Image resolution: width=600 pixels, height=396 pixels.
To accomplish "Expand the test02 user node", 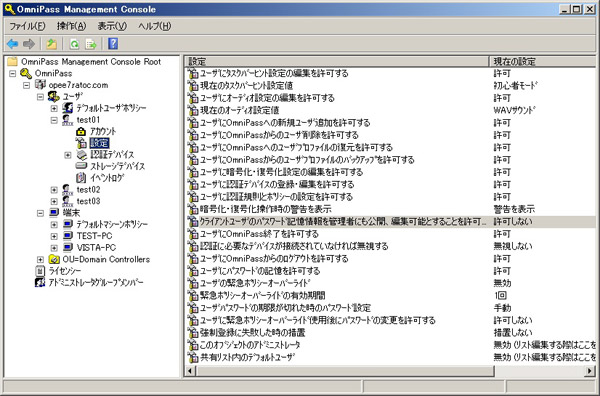I will tap(54, 189).
